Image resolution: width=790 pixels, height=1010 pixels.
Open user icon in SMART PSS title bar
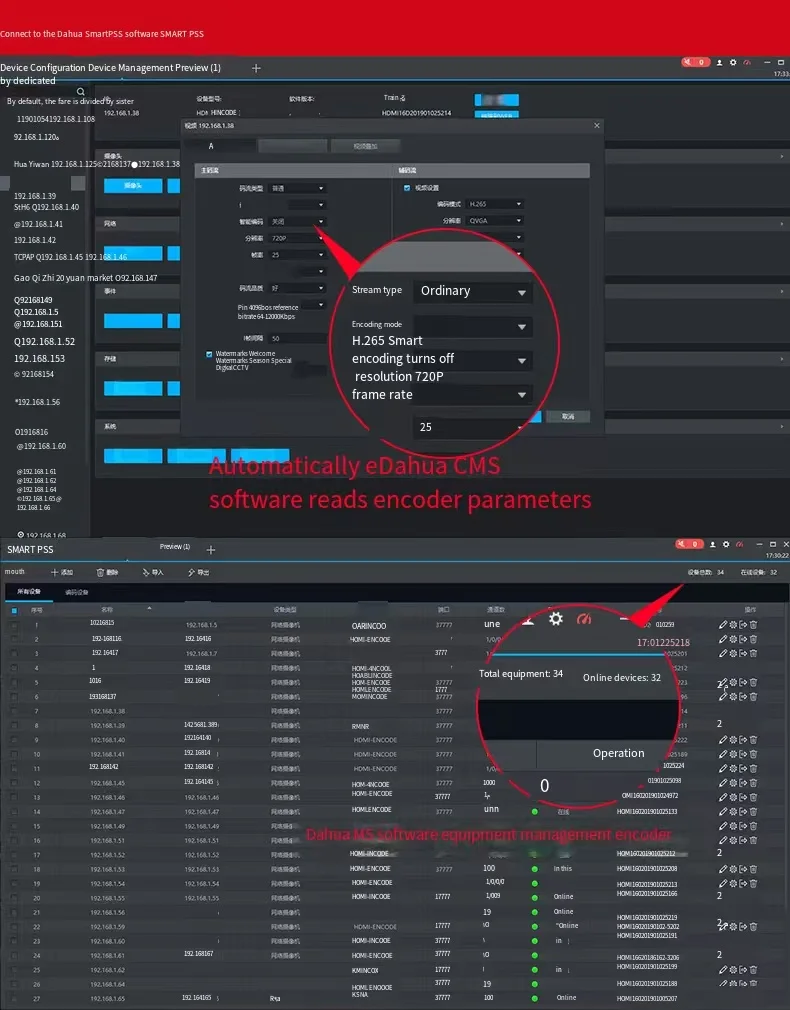712,544
